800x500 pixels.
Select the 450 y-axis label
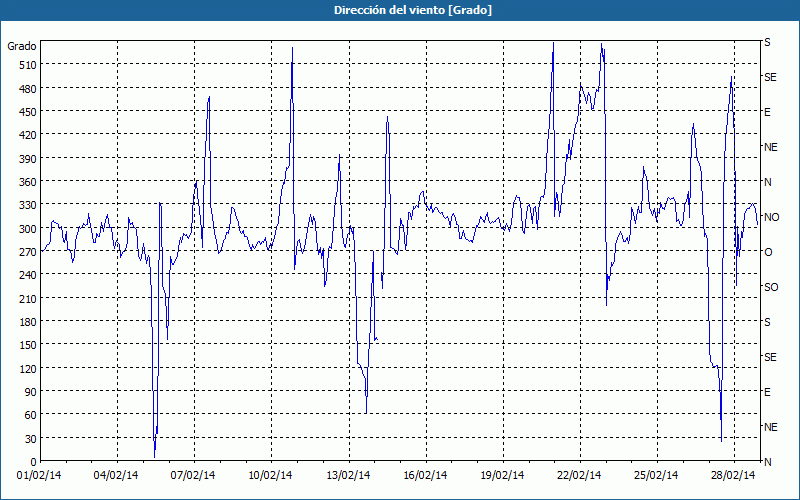pyautogui.click(x=28, y=112)
